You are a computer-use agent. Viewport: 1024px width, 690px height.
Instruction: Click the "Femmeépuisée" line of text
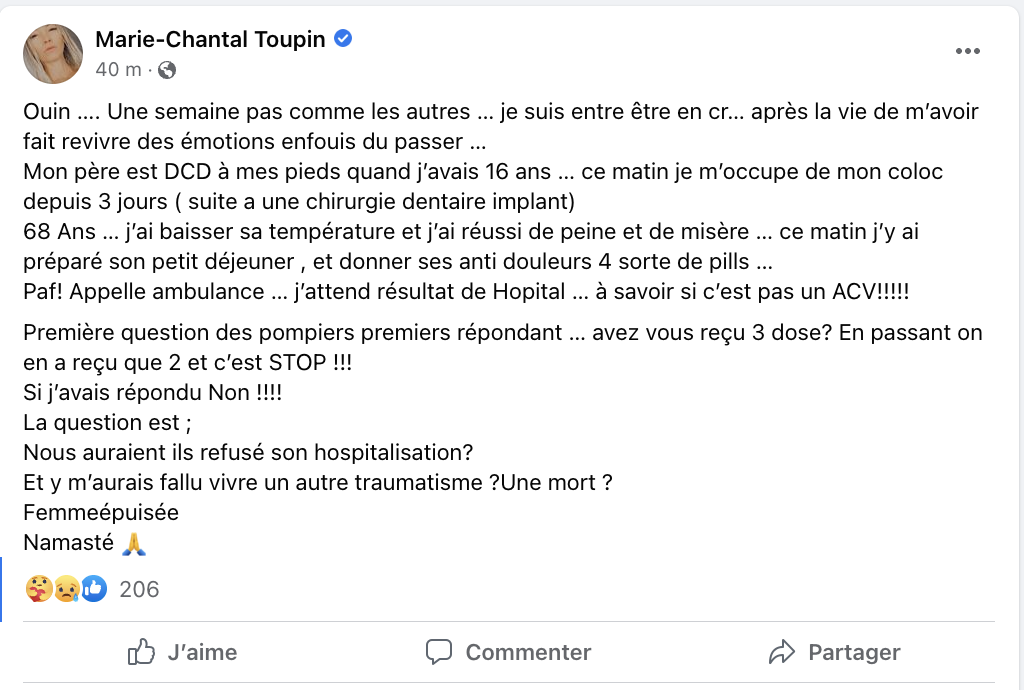click(101, 512)
